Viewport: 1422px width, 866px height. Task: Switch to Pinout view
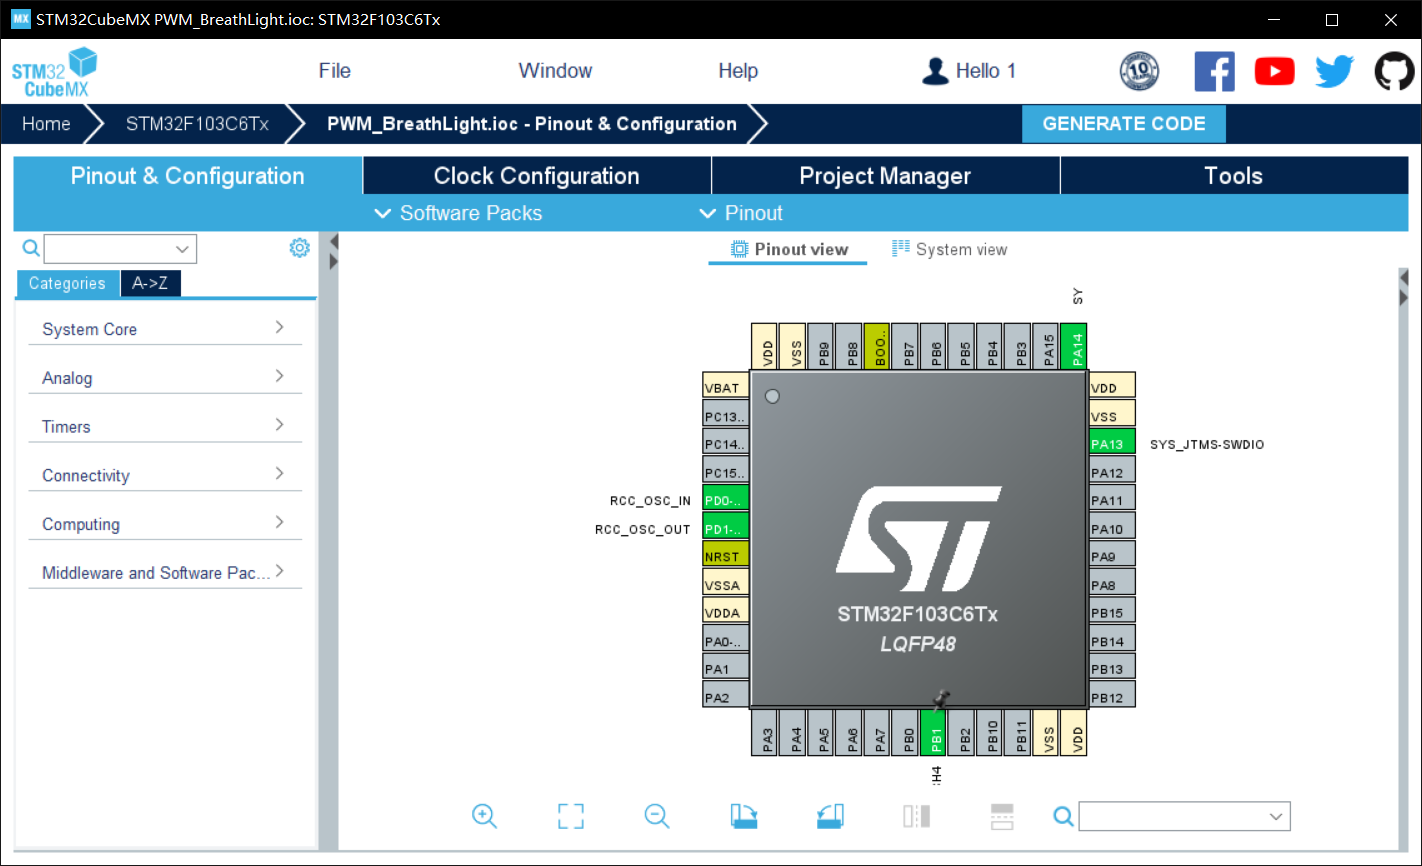pyautogui.click(x=789, y=250)
